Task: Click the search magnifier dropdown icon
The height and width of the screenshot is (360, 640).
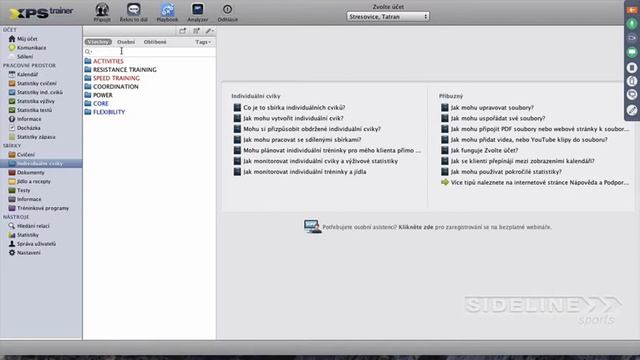Action: click(x=88, y=51)
